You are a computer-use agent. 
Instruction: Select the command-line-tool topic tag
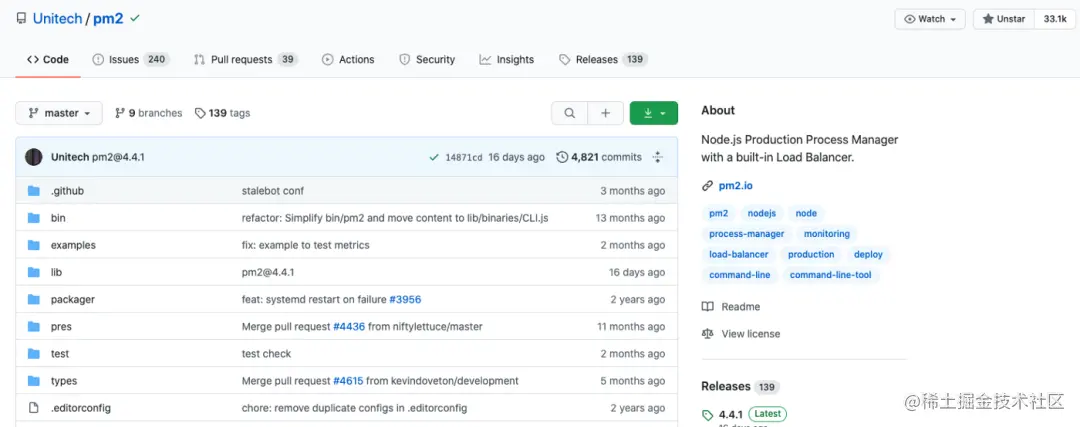coord(830,275)
